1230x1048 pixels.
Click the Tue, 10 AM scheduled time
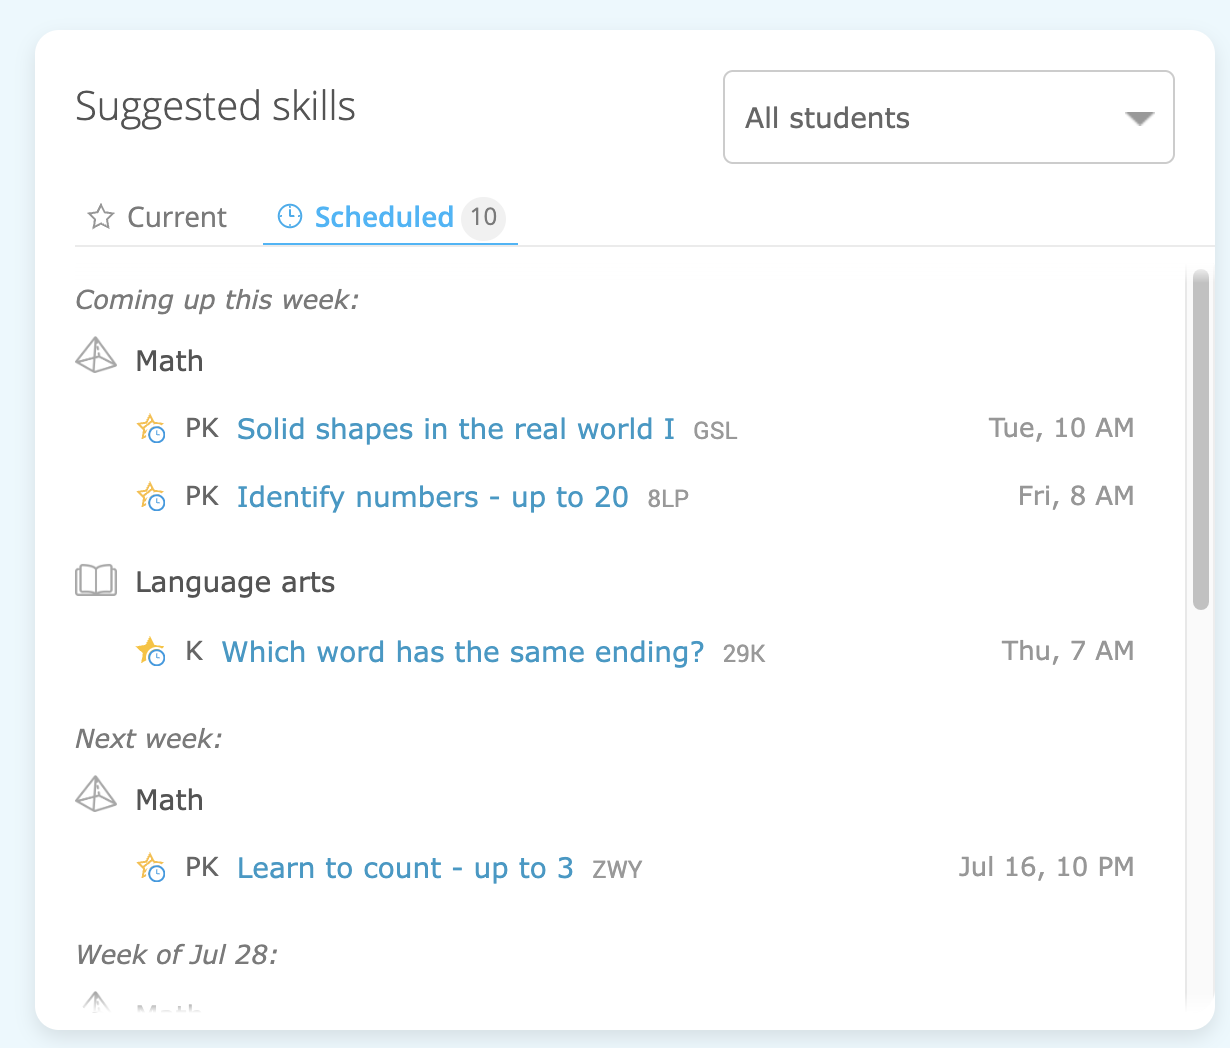click(x=1061, y=428)
